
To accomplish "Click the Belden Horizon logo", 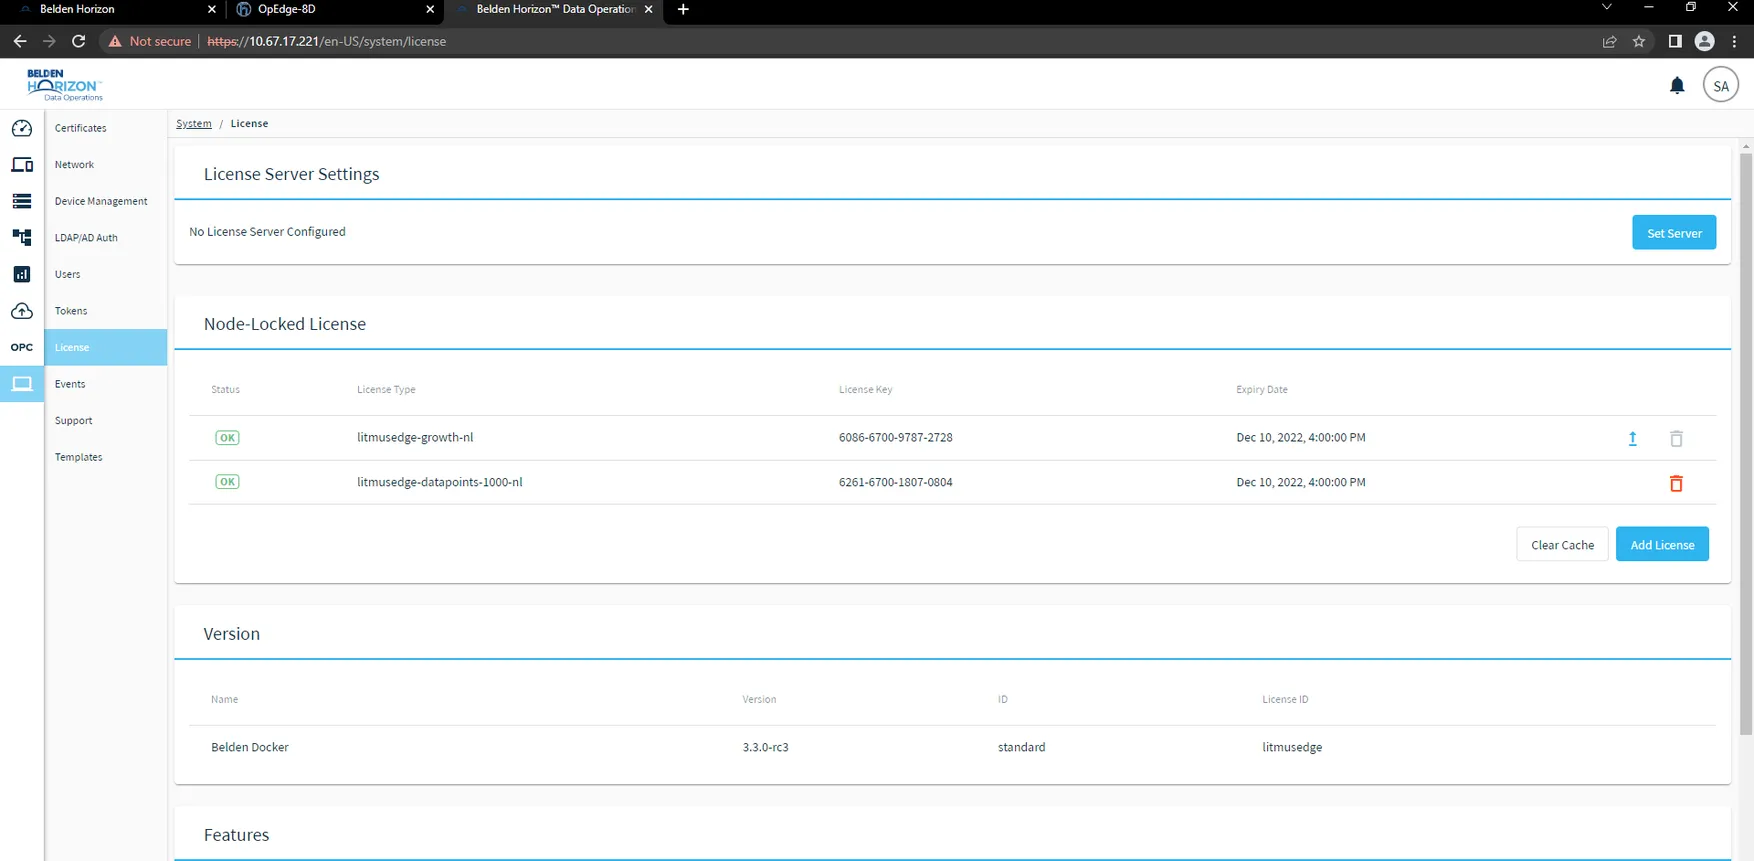I will click(x=65, y=85).
